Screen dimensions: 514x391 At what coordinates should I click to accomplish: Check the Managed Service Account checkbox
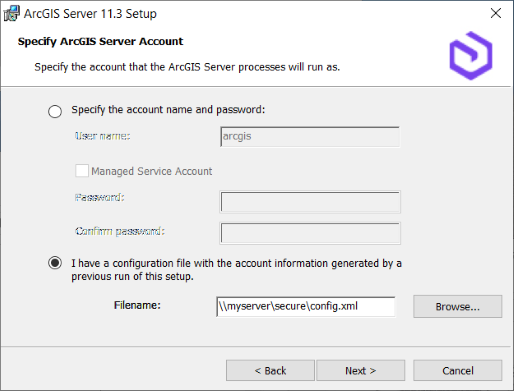[82, 171]
